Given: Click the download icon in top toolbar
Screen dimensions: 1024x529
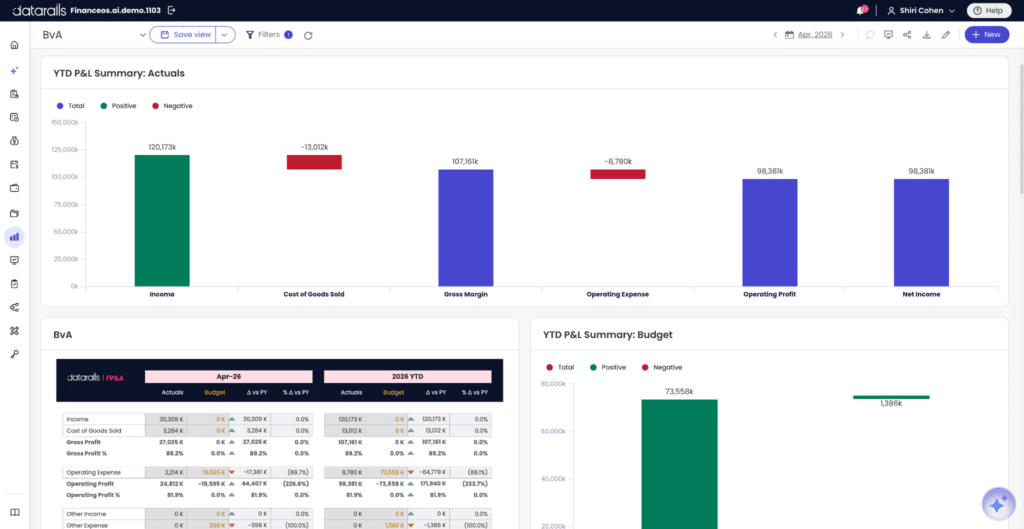Looking at the screenshot, I should click(926, 35).
